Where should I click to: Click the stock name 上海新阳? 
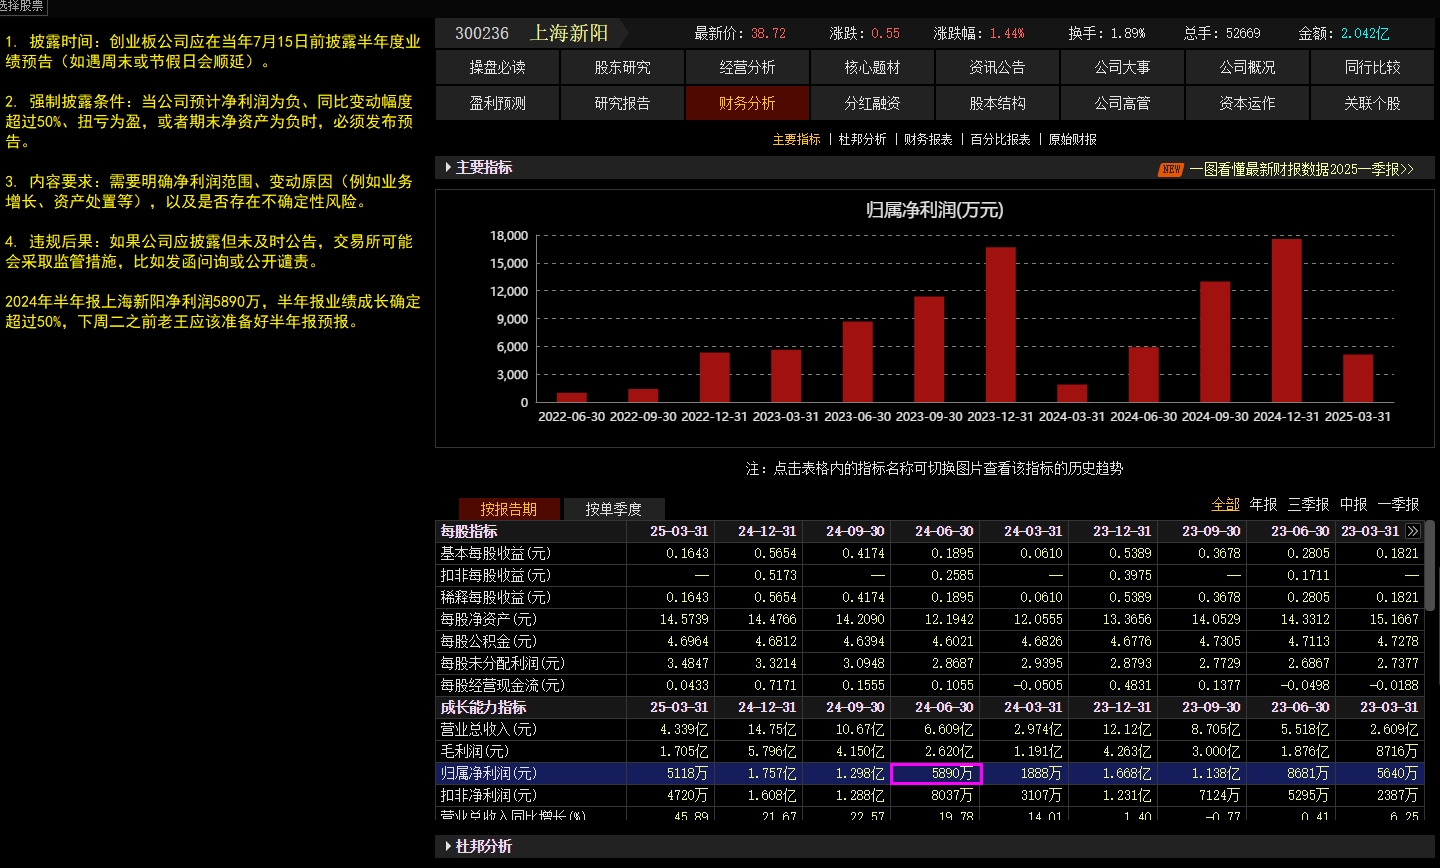tap(569, 33)
